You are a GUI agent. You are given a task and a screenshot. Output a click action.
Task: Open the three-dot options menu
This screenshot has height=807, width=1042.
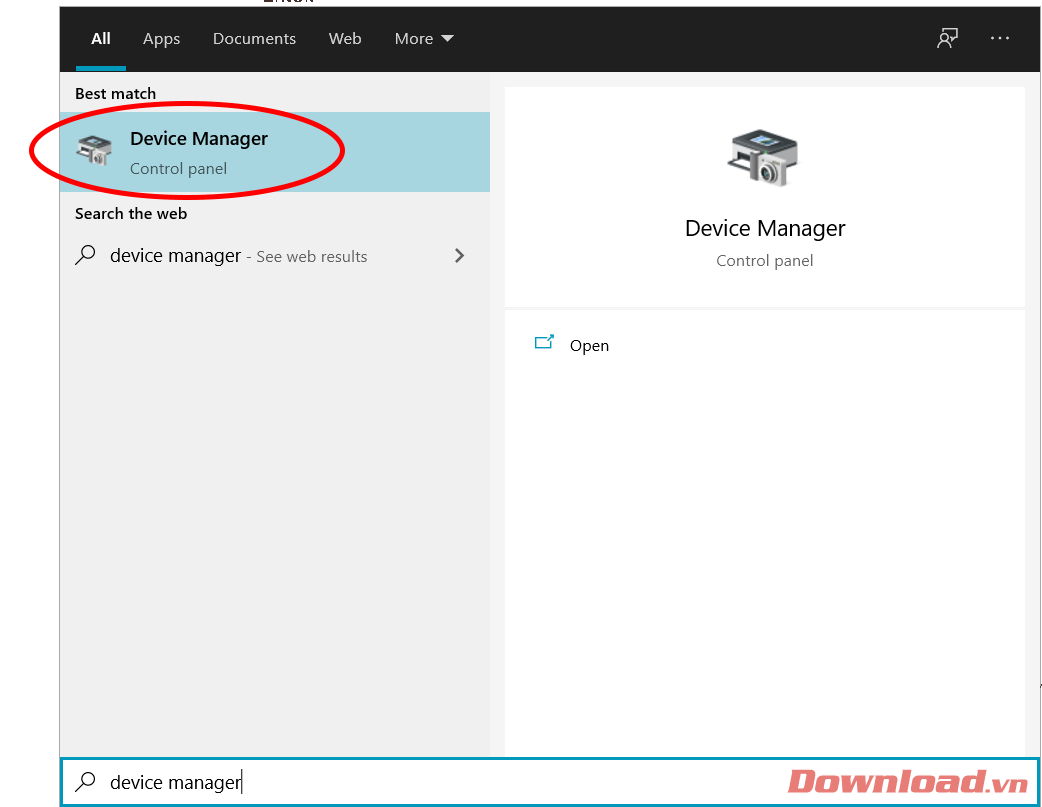click(x=1000, y=38)
